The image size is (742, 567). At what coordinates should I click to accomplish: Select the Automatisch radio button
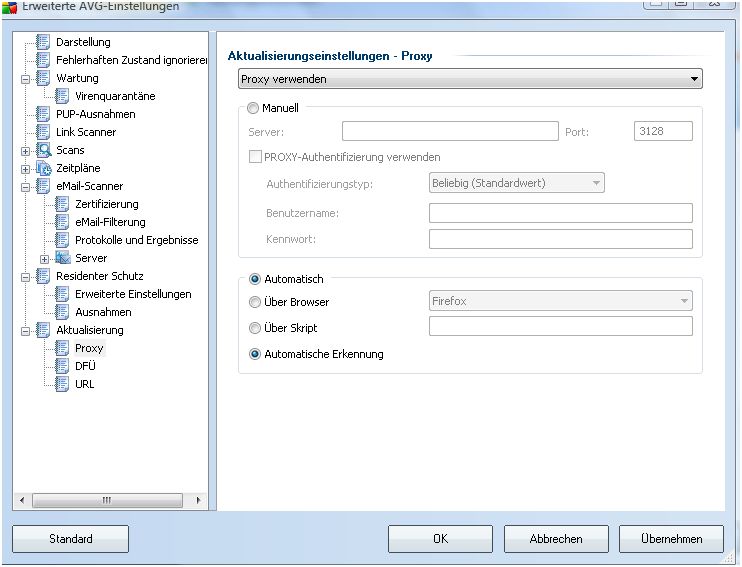pos(255,279)
